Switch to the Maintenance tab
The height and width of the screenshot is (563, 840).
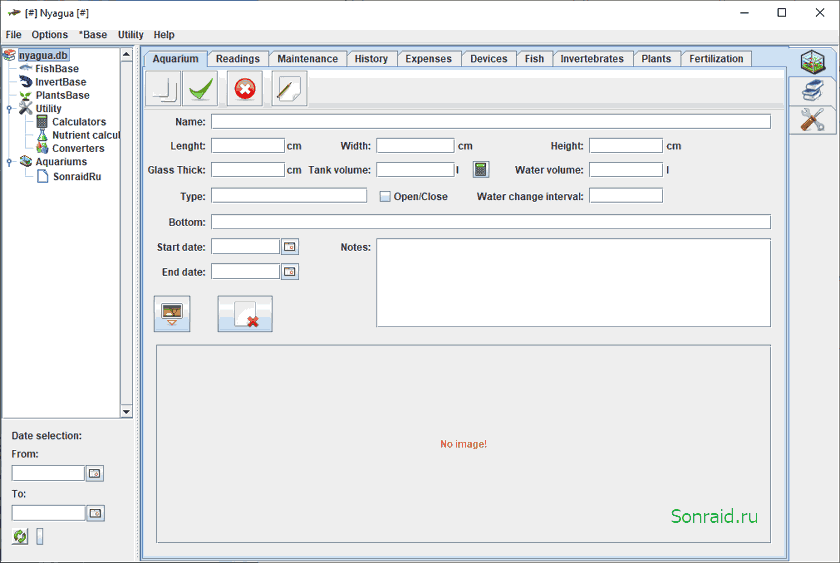tap(308, 59)
